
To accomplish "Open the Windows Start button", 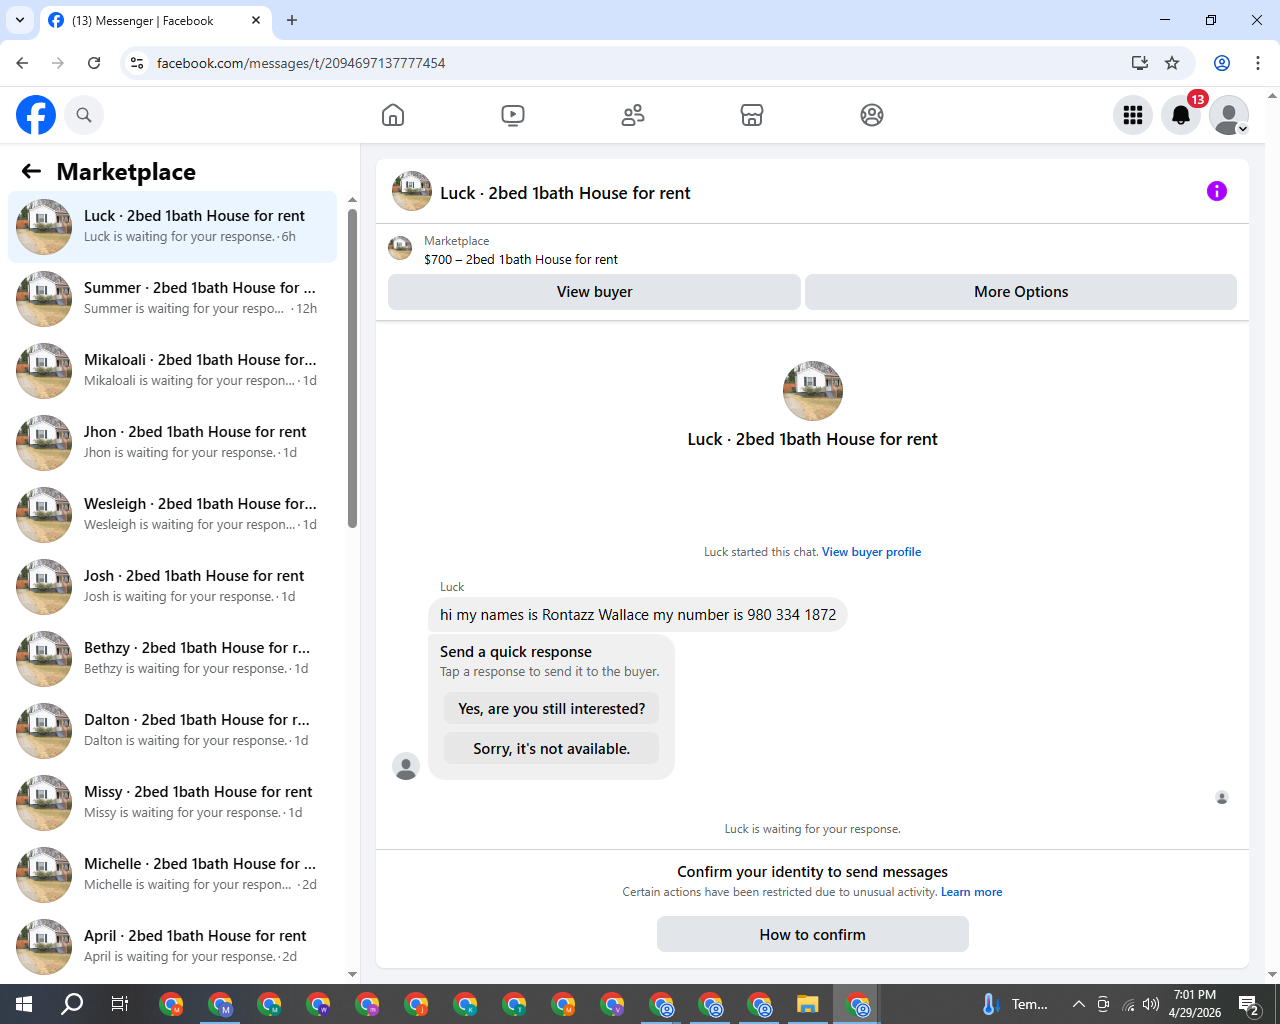I will (x=24, y=1004).
